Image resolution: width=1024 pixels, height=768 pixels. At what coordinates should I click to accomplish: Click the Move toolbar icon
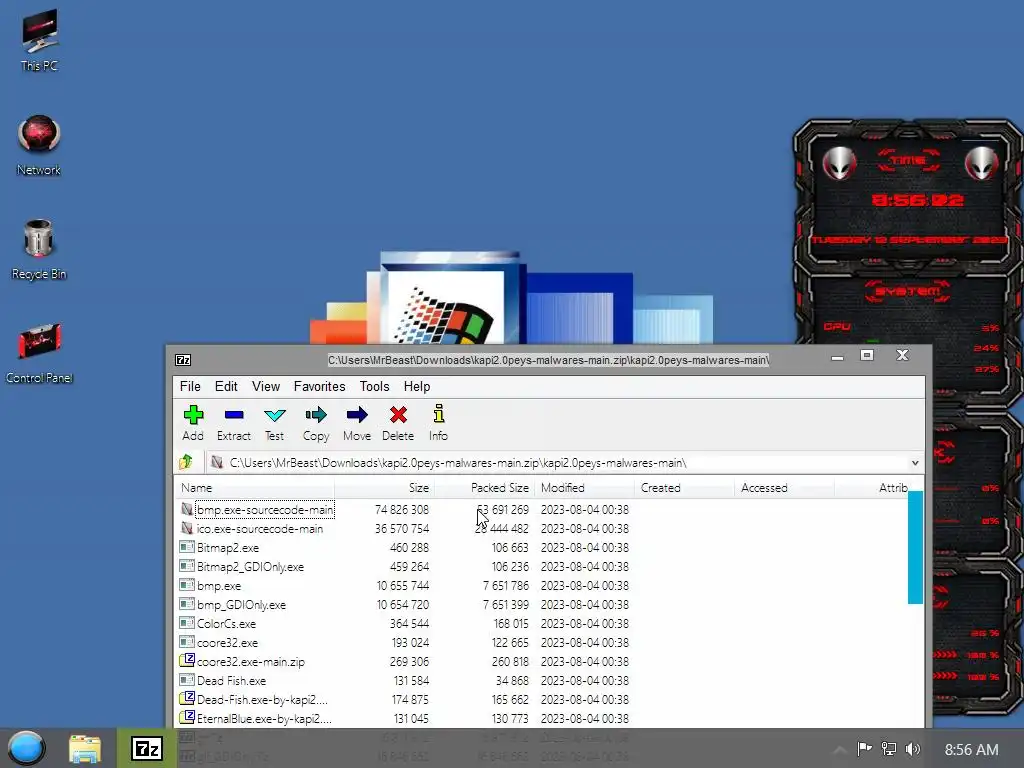357,415
